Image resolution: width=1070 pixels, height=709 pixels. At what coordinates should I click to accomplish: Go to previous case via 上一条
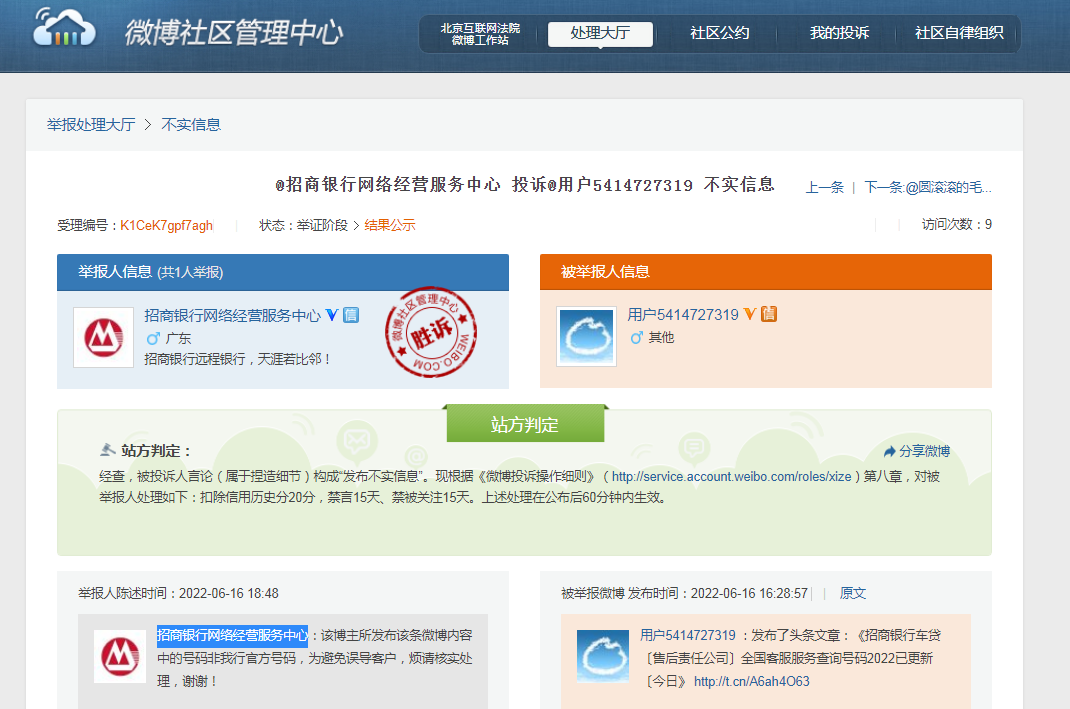824,188
